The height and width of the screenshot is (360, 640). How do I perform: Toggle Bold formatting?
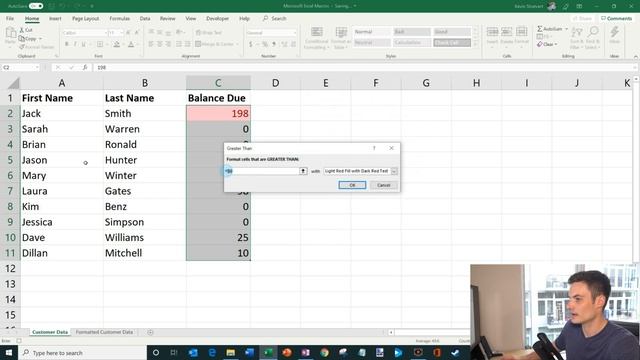[x=67, y=44]
